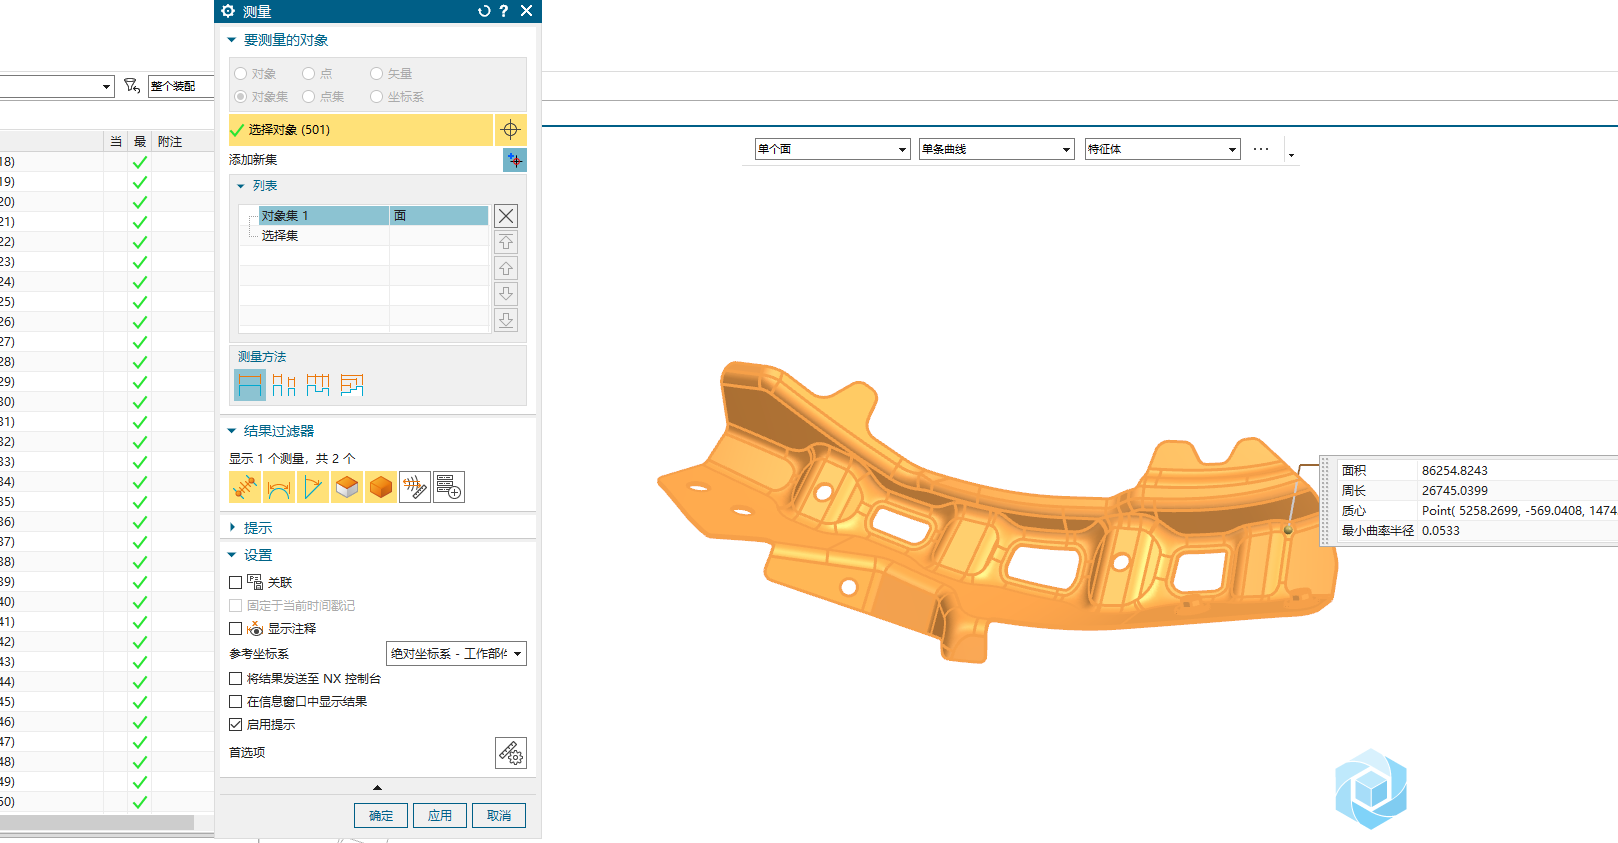Click the add-results list icon with plus
This screenshot has height=843, width=1618.
tap(449, 487)
